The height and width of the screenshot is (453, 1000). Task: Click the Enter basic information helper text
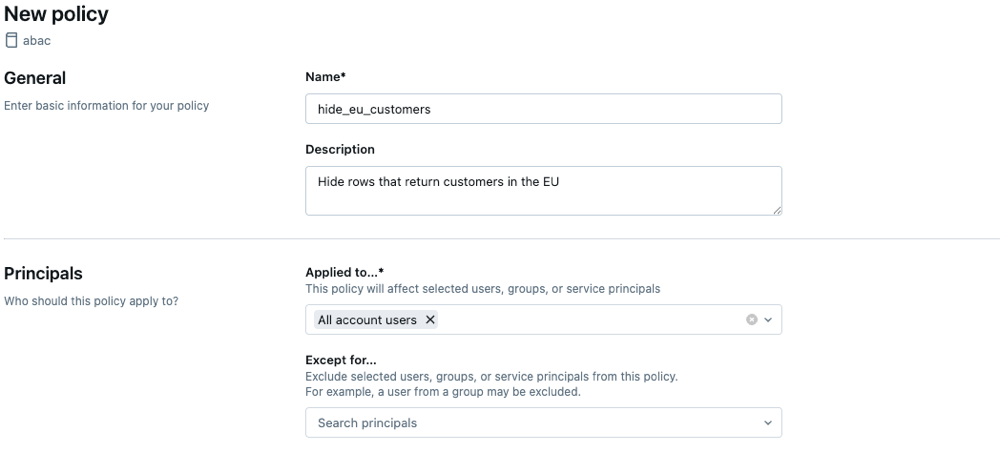[107, 106]
